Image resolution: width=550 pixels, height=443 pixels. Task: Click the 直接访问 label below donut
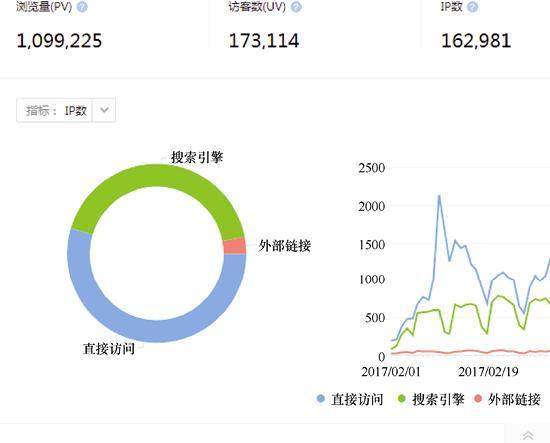click(x=109, y=349)
